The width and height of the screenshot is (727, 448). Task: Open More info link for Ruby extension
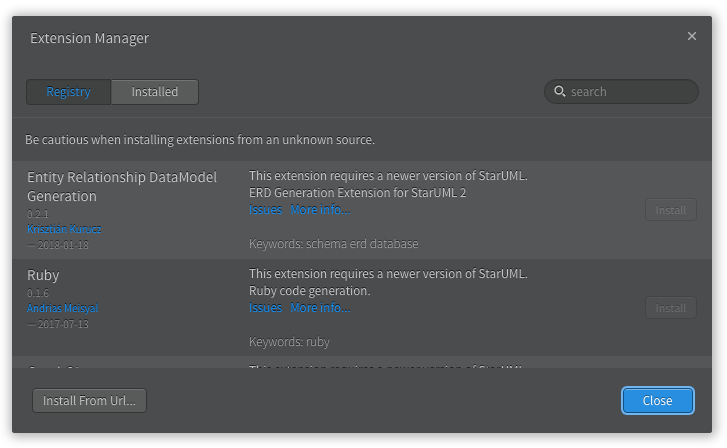(x=320, y=308)
